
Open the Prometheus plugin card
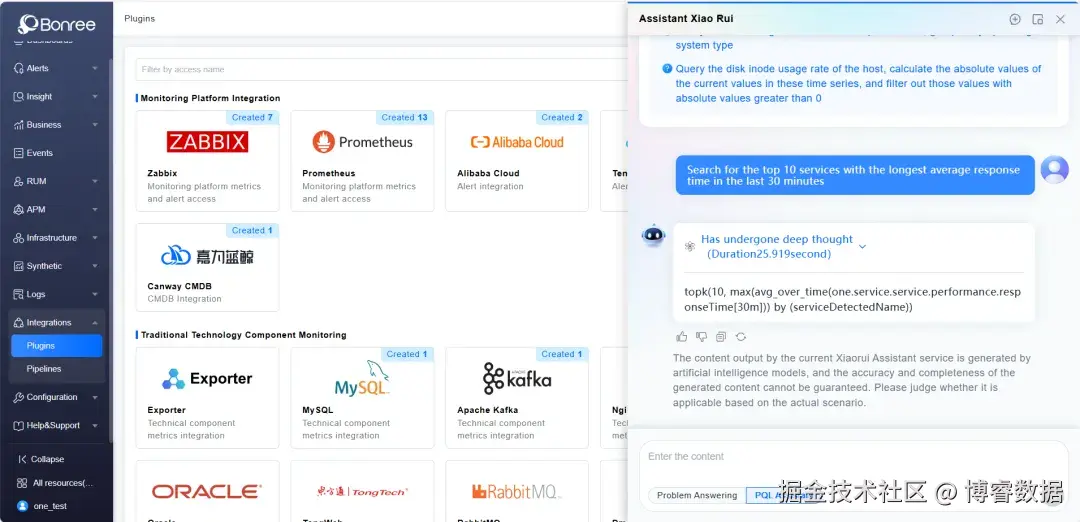(362, 160)
